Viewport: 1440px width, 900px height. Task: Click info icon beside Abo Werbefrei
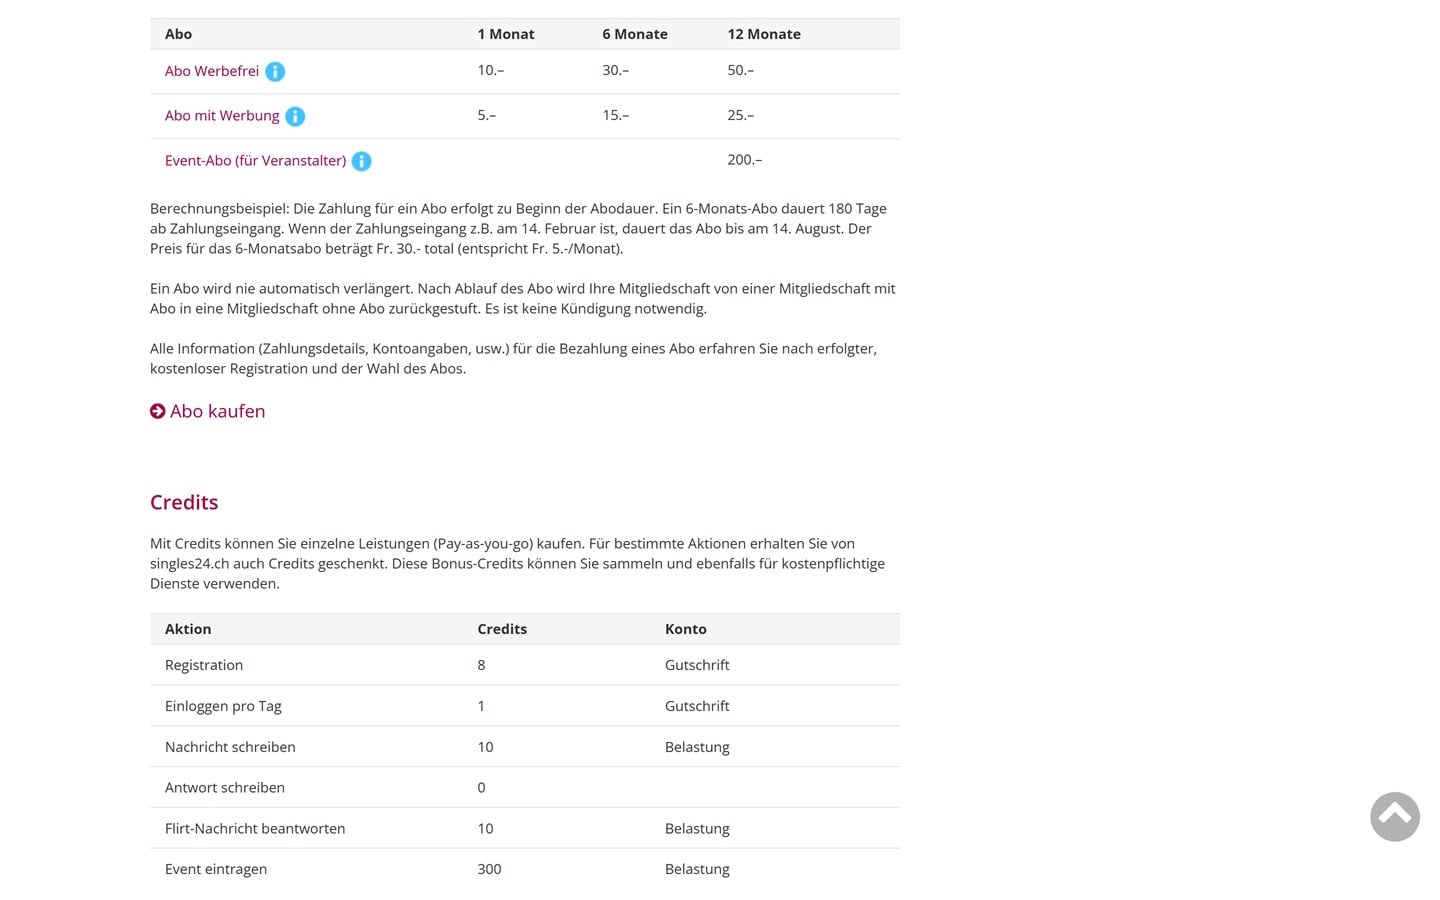click(275, 72)
